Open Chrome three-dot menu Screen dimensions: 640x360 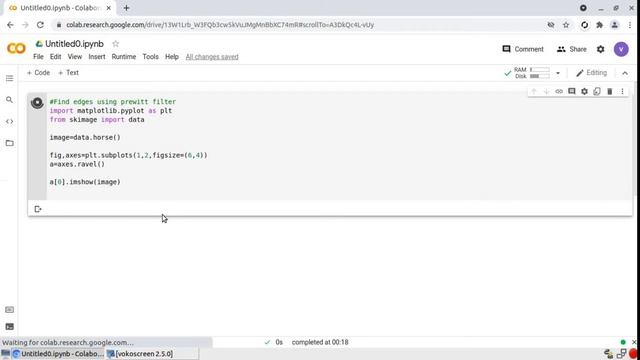click(630, 25)
